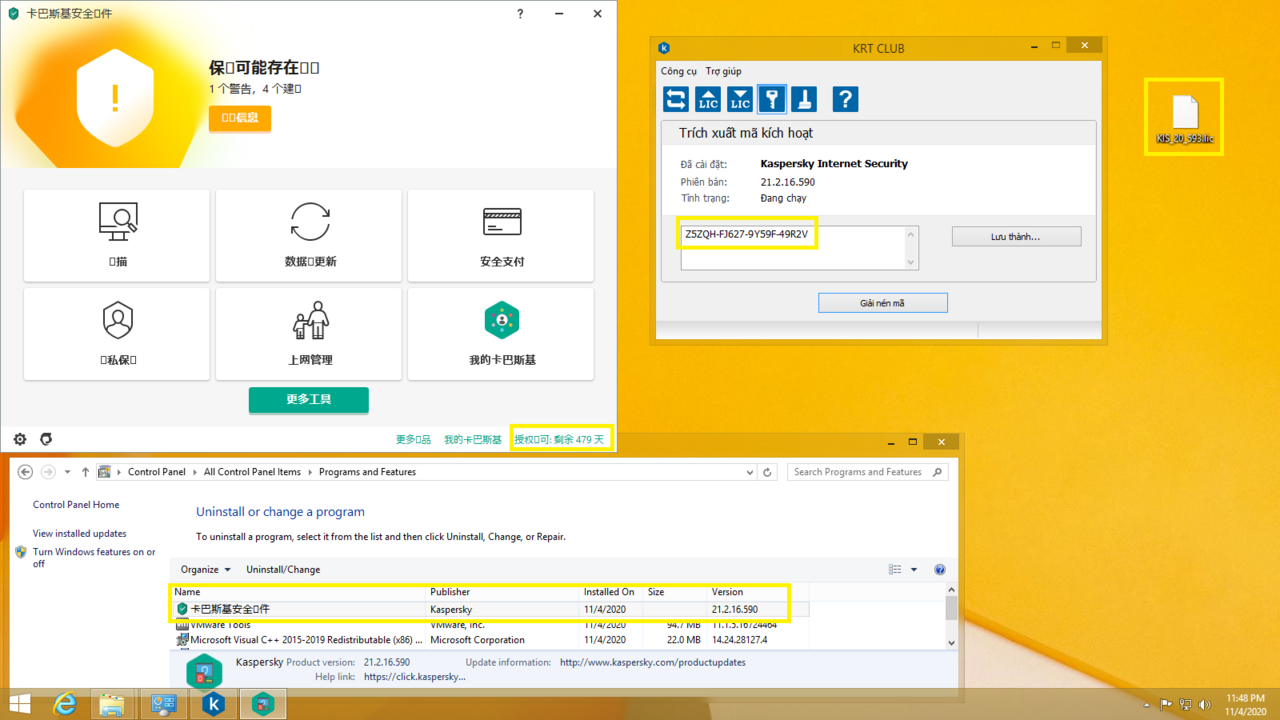This screenshot has height=720, width=1280.
Task: Open the recent locations dropdown beside Forward arrow
Action: tap(67, 472)
